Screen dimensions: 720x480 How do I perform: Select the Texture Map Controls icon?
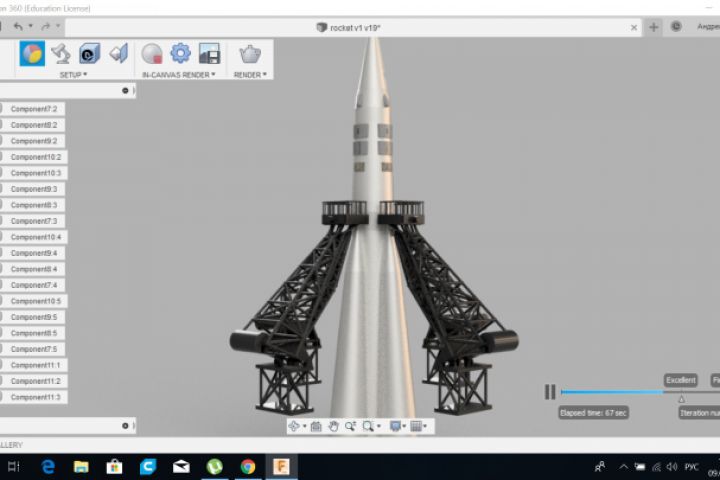118,53
